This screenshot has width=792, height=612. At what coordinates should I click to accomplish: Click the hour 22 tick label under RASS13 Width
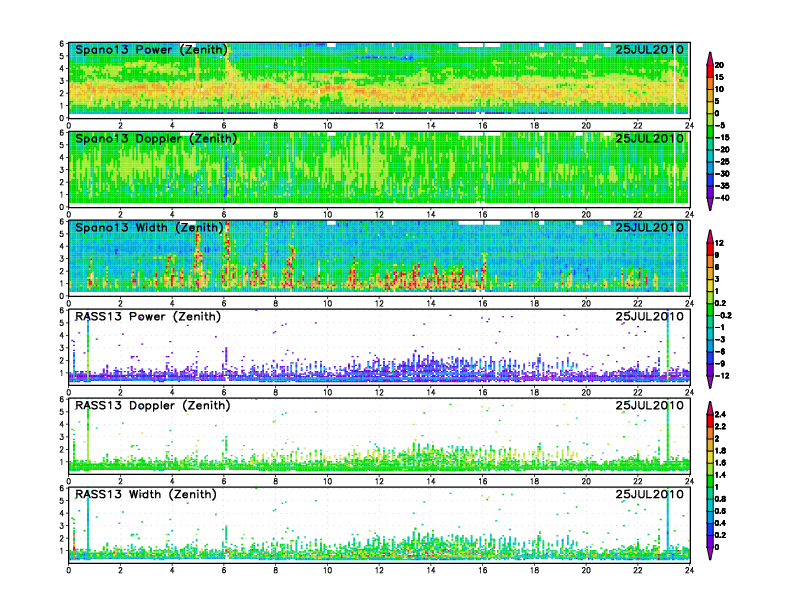[x=637, y=570]
